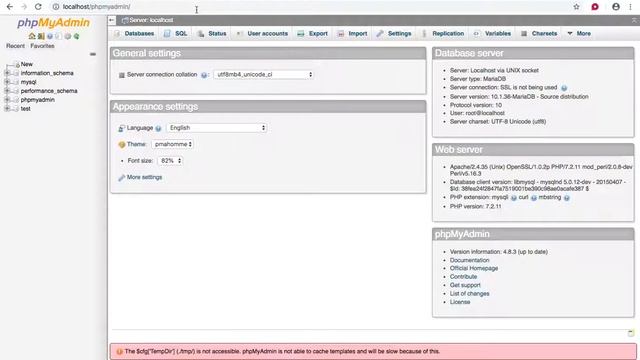Viewport: 640px width, 360px height.
Task: Click New to create a database
Action: (x=27, y=64)
